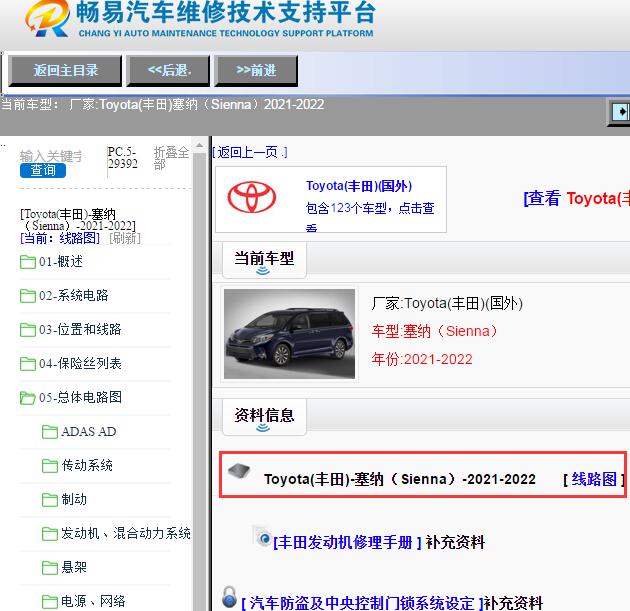Screen dimensions: 630x611
Task: Click the sidebar scrollbar up arrow
Action: (199, 145)
